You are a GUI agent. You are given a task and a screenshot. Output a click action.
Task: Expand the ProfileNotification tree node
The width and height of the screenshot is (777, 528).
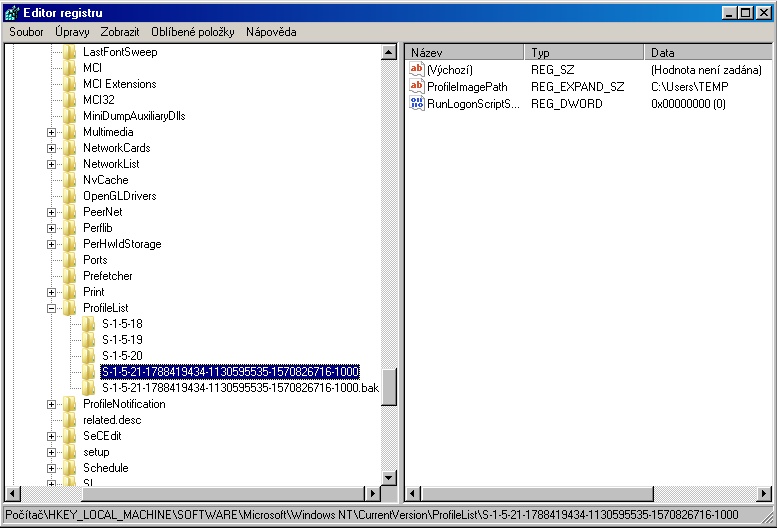point(51,404)
